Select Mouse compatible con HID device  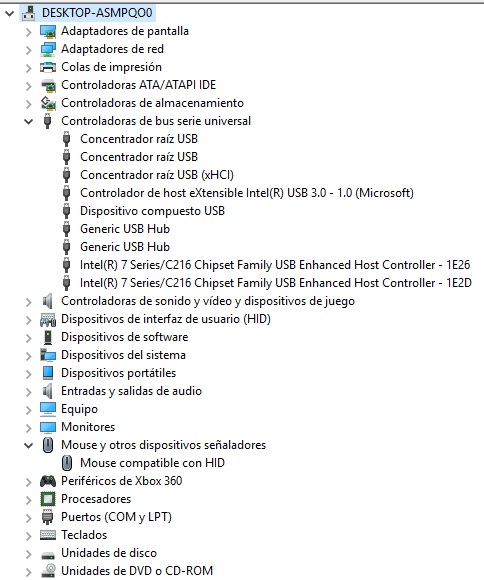[x=152, y=463]
